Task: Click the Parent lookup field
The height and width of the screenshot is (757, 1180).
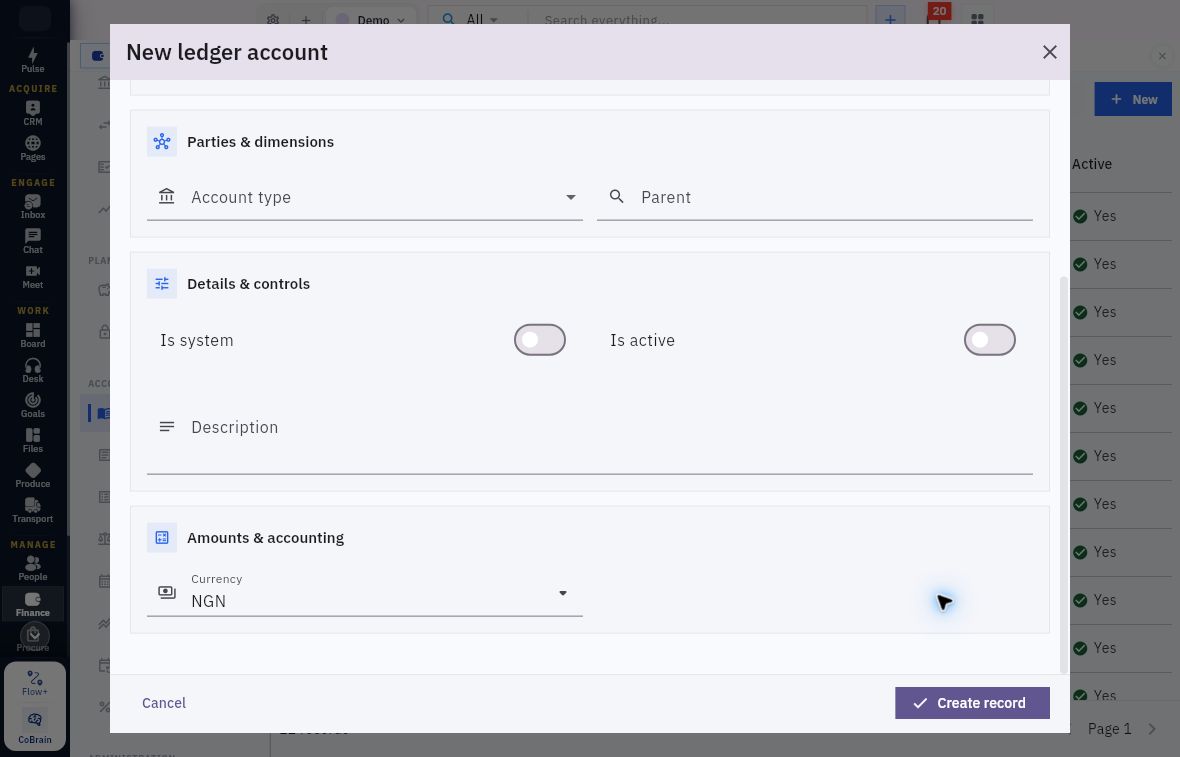Action: 814,197
